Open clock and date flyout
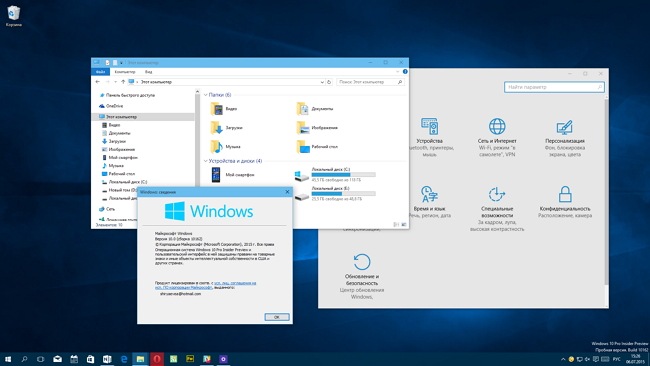Image resolution: width=650 pixels, height=366 pixels. (x=635, y=359)
